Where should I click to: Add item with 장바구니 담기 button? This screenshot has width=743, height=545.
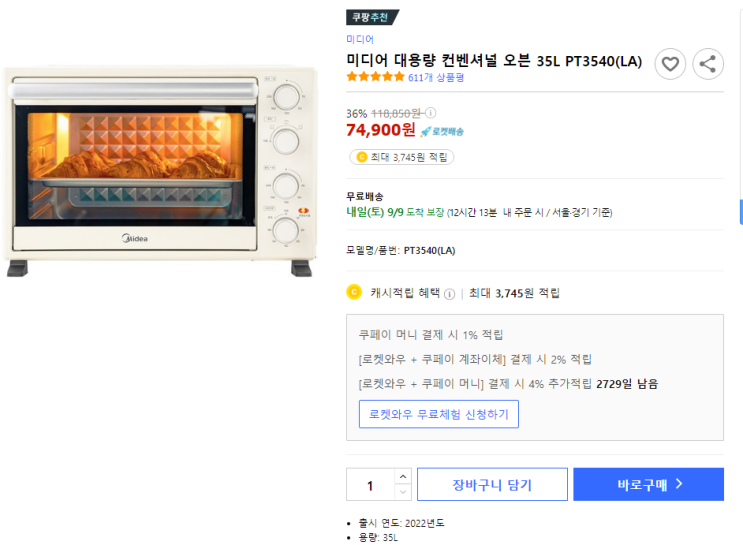pos(492,485)
